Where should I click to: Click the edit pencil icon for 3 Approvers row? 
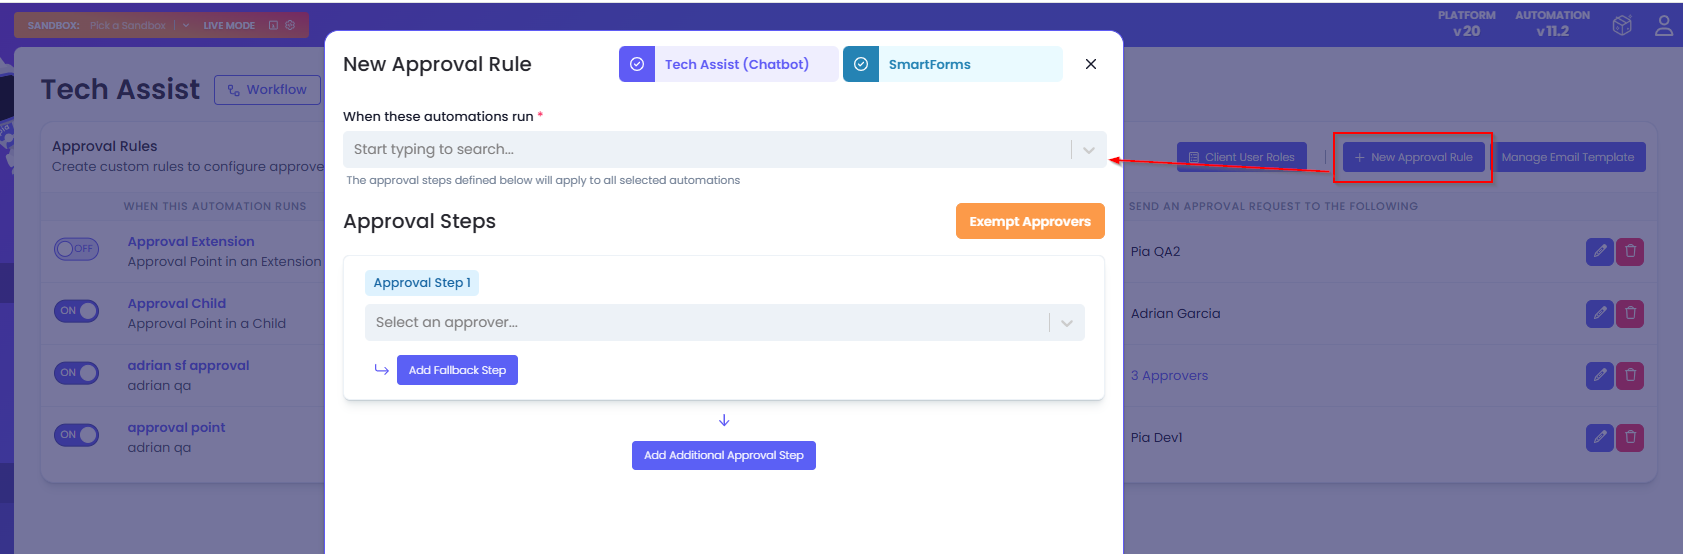click(x=1599, y=376)
